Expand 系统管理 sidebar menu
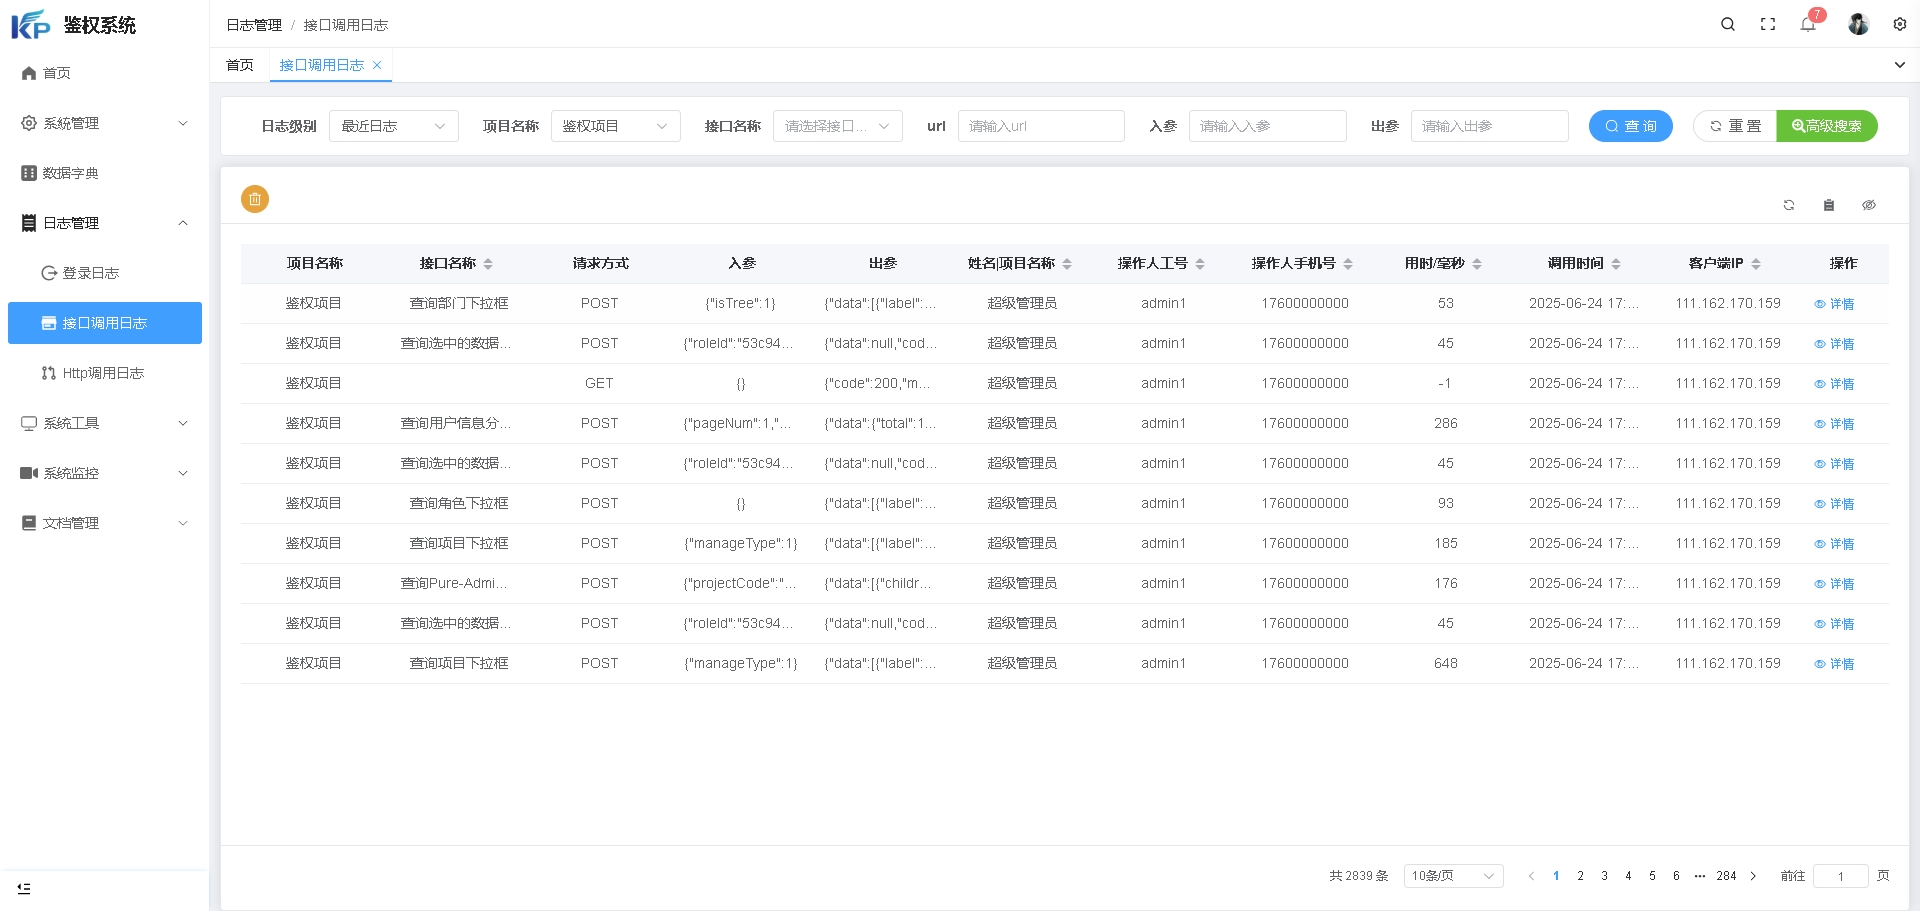 (104, 123)
